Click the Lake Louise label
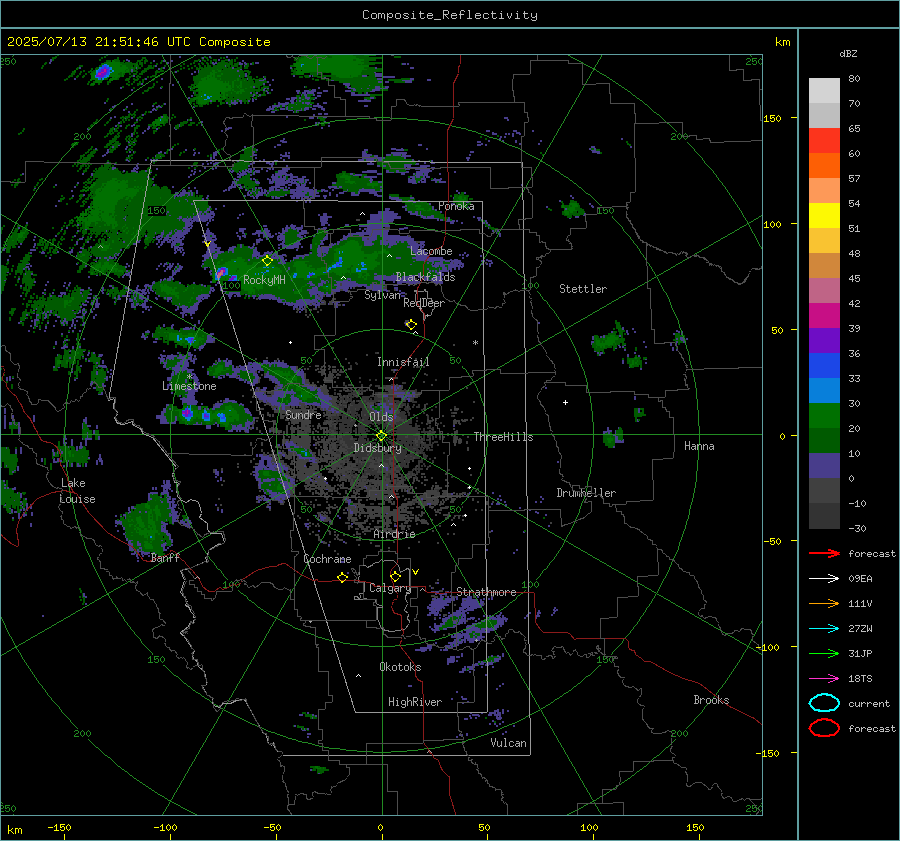 (78, 491)
